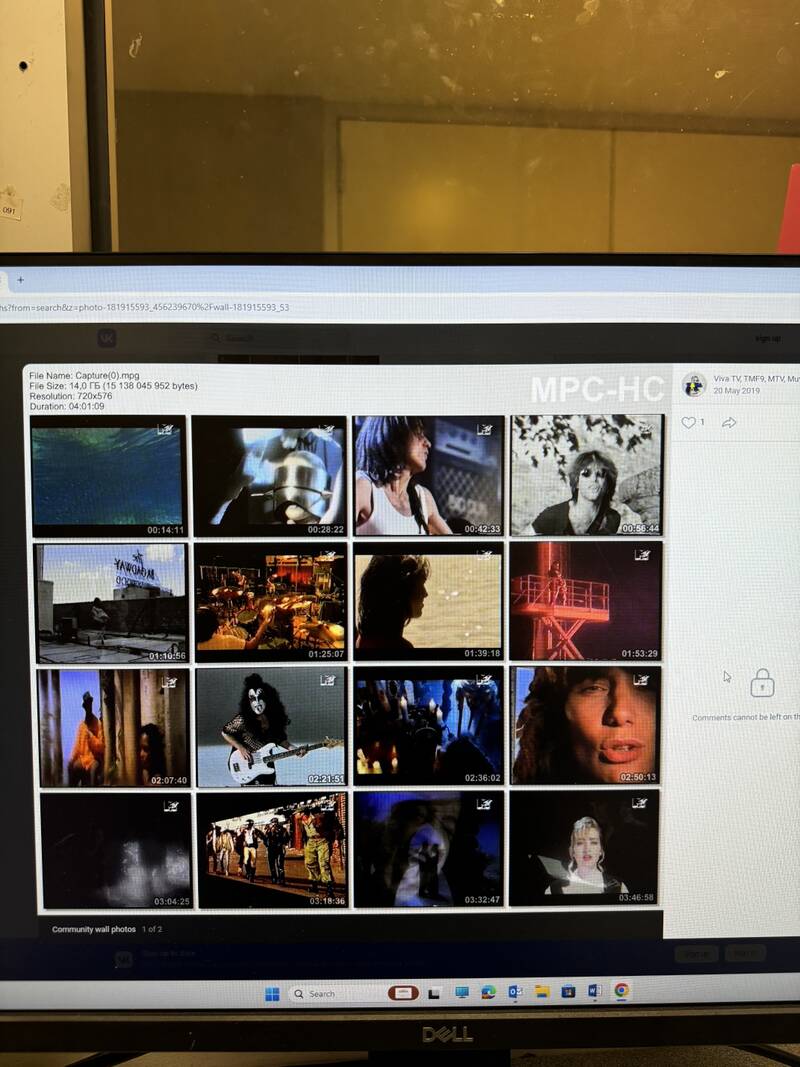Open File Explorer from the taskbar
Viewport: 800px width, 1067px height.
coord(541,991)
